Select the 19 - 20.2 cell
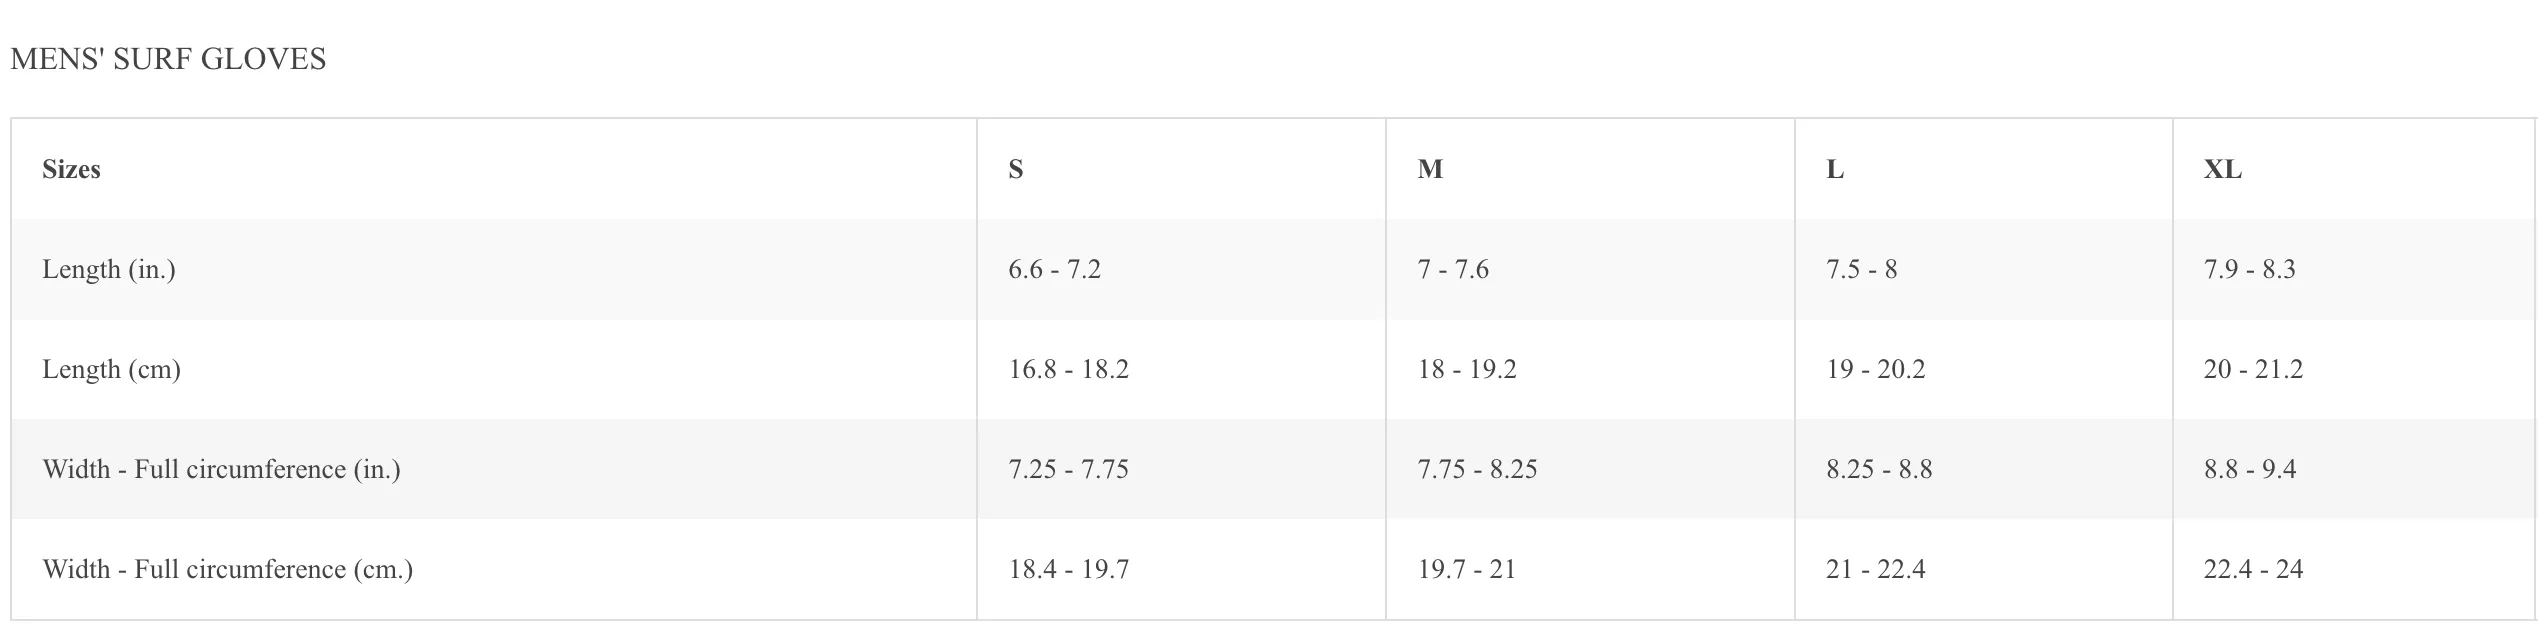The width and height of the screenshot is (2538, 628). point(1984,369)
